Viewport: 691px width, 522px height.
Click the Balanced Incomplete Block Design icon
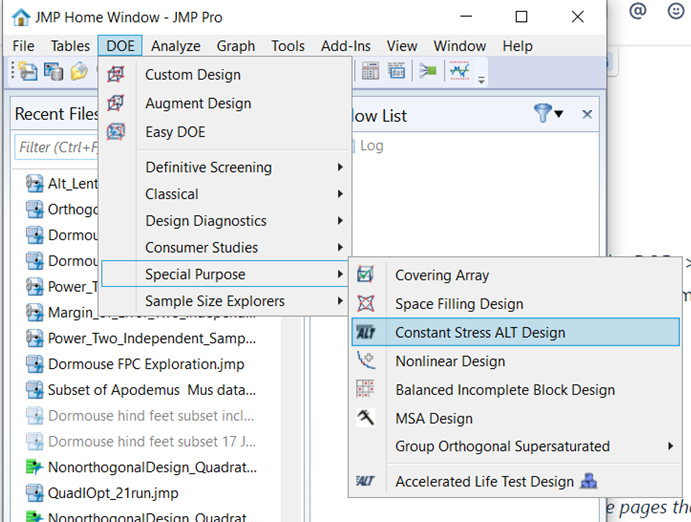click(x=366, y=390)
